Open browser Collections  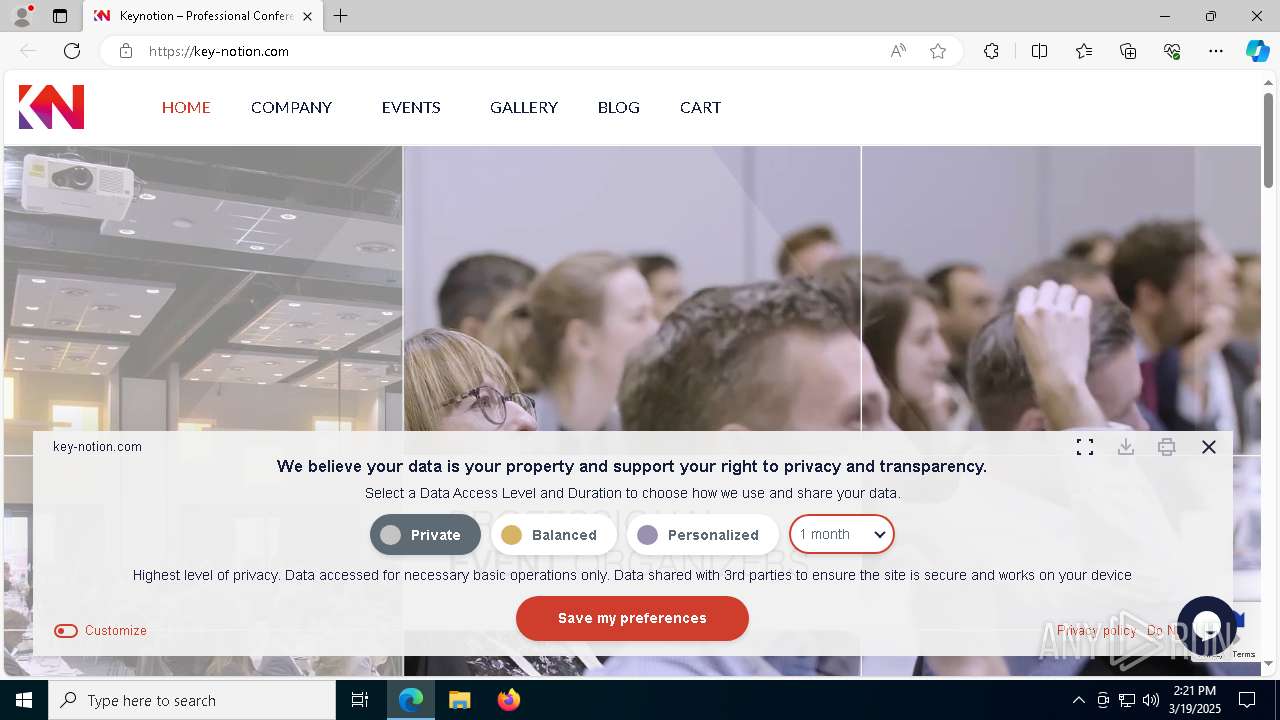[1128, 51]
